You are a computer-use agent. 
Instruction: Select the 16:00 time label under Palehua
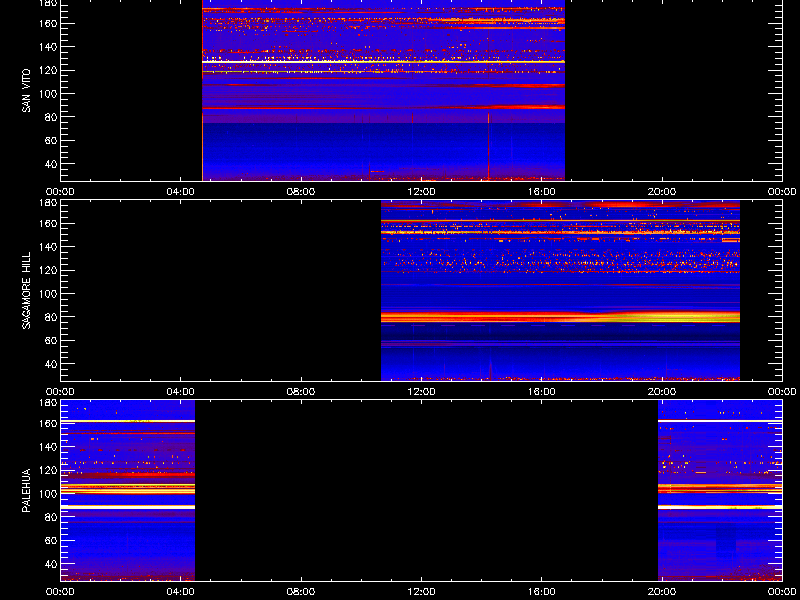pos(542,592)
